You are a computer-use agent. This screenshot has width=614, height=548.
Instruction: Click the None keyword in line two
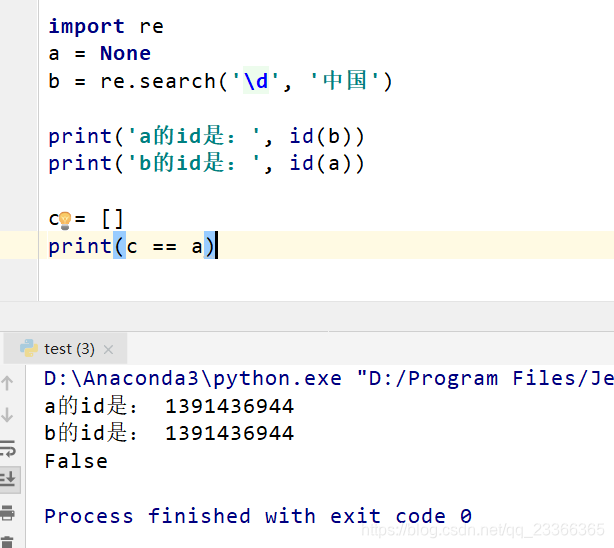pyautogui.click(x=125, y=53)
